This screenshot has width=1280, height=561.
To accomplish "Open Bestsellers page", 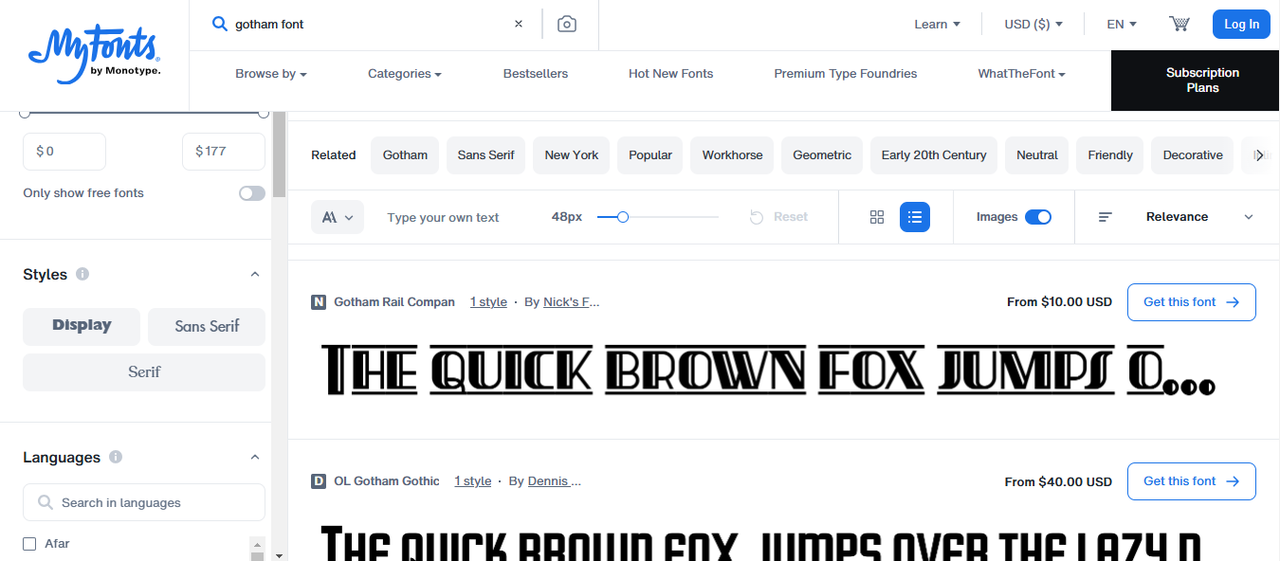I will coord(536,74).
